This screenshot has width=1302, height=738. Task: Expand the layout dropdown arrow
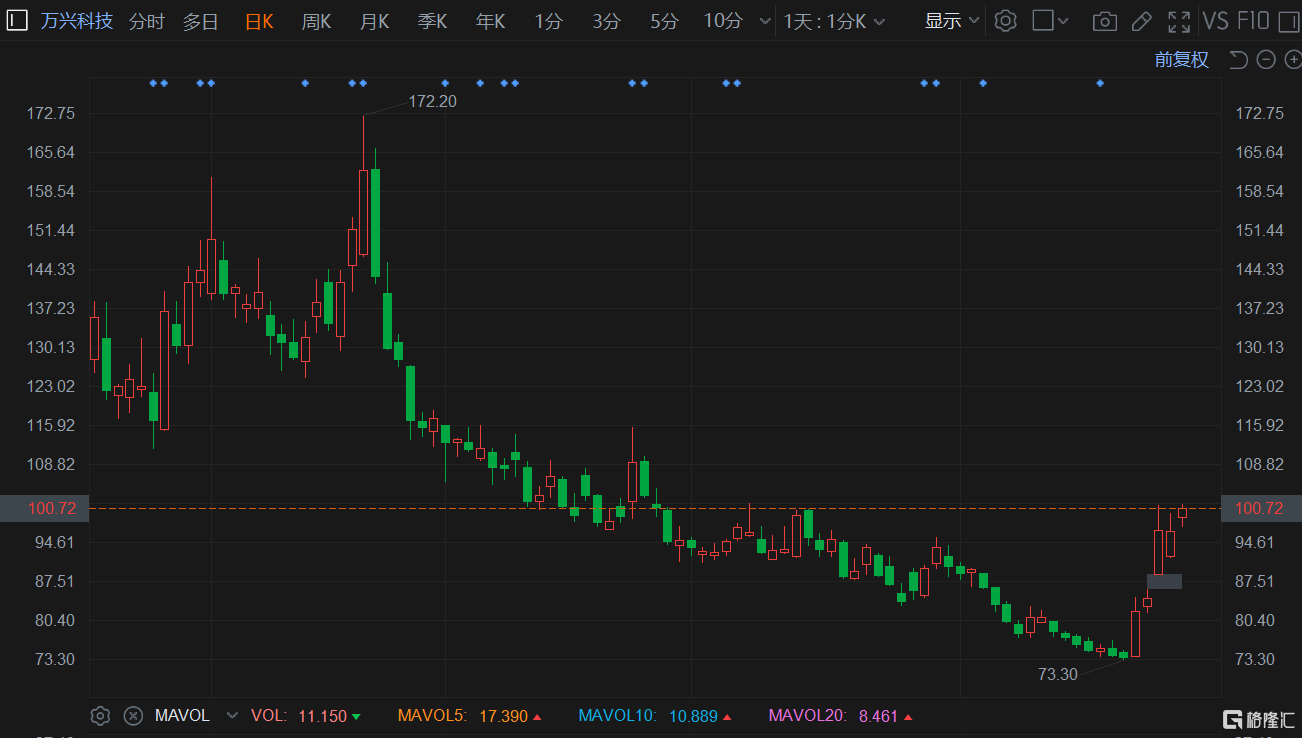pos(1063,21)
